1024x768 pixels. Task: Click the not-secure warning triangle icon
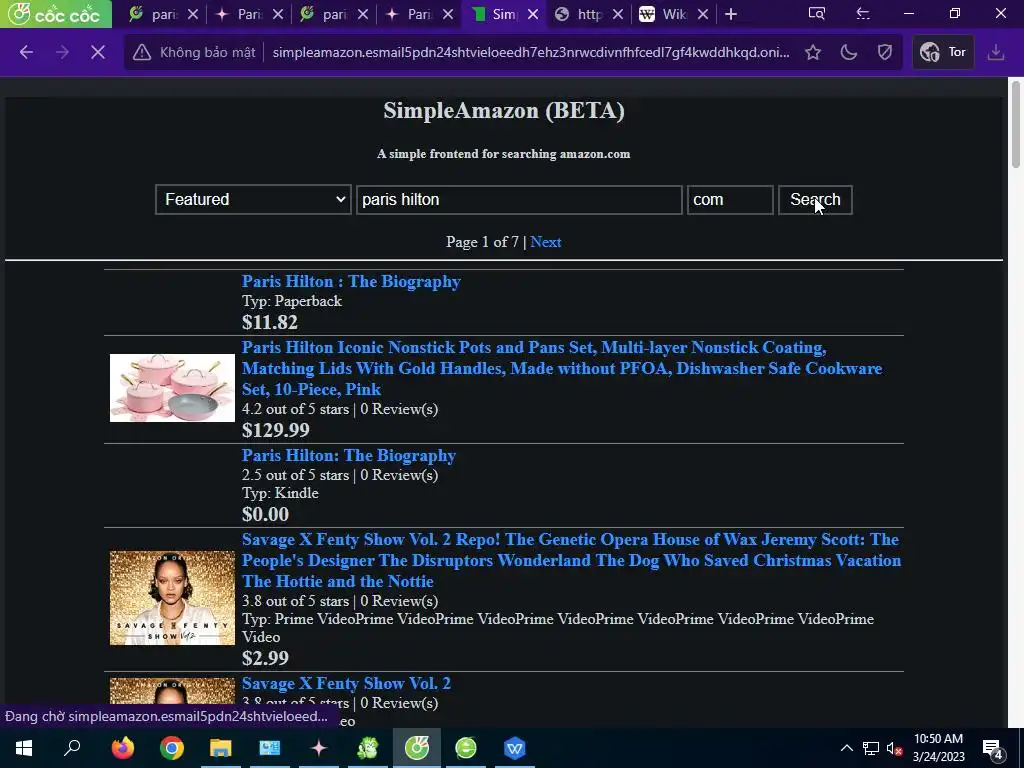click(142, 52)
